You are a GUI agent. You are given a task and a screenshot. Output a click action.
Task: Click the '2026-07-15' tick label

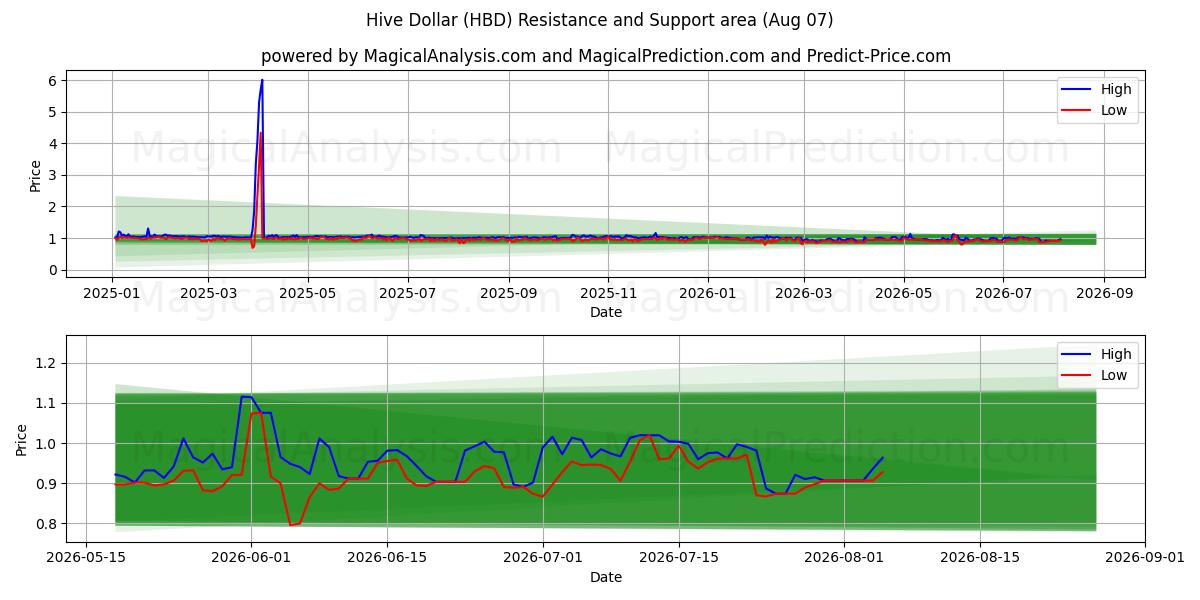[x=679, y=557]
